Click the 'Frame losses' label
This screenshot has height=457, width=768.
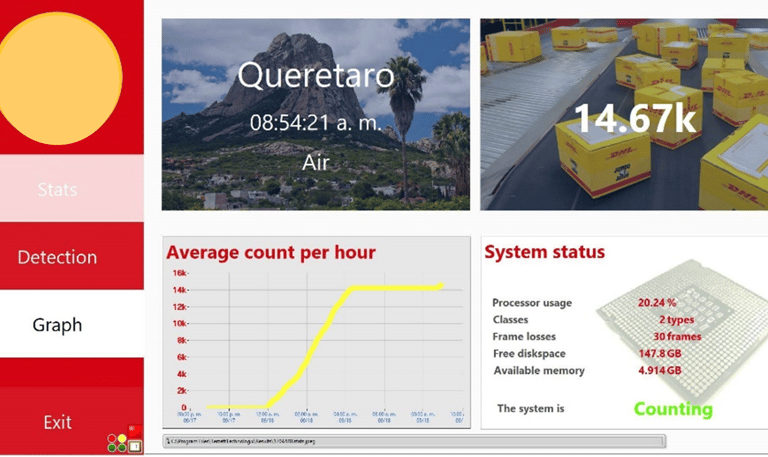pos(524,337)
